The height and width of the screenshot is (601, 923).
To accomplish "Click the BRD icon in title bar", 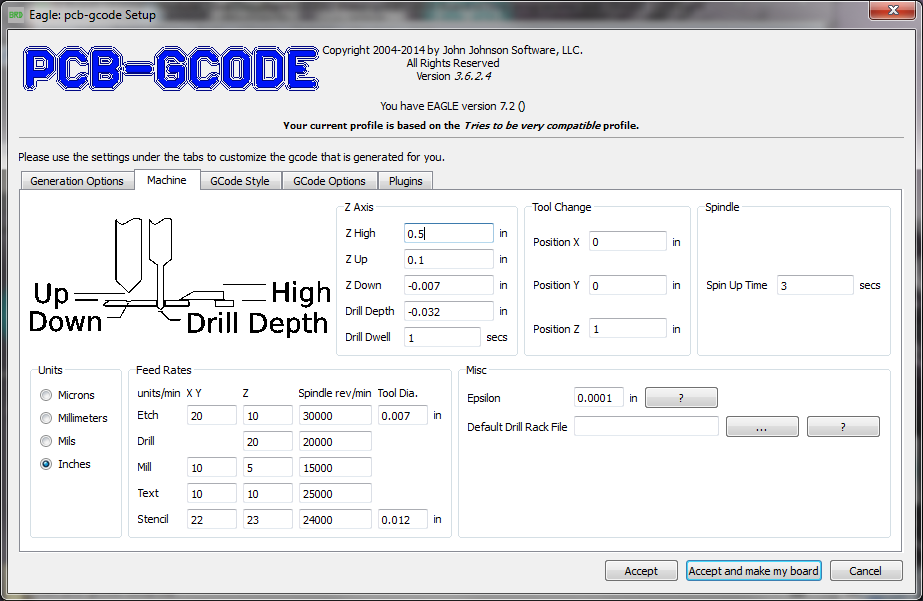I will (16, 15).
